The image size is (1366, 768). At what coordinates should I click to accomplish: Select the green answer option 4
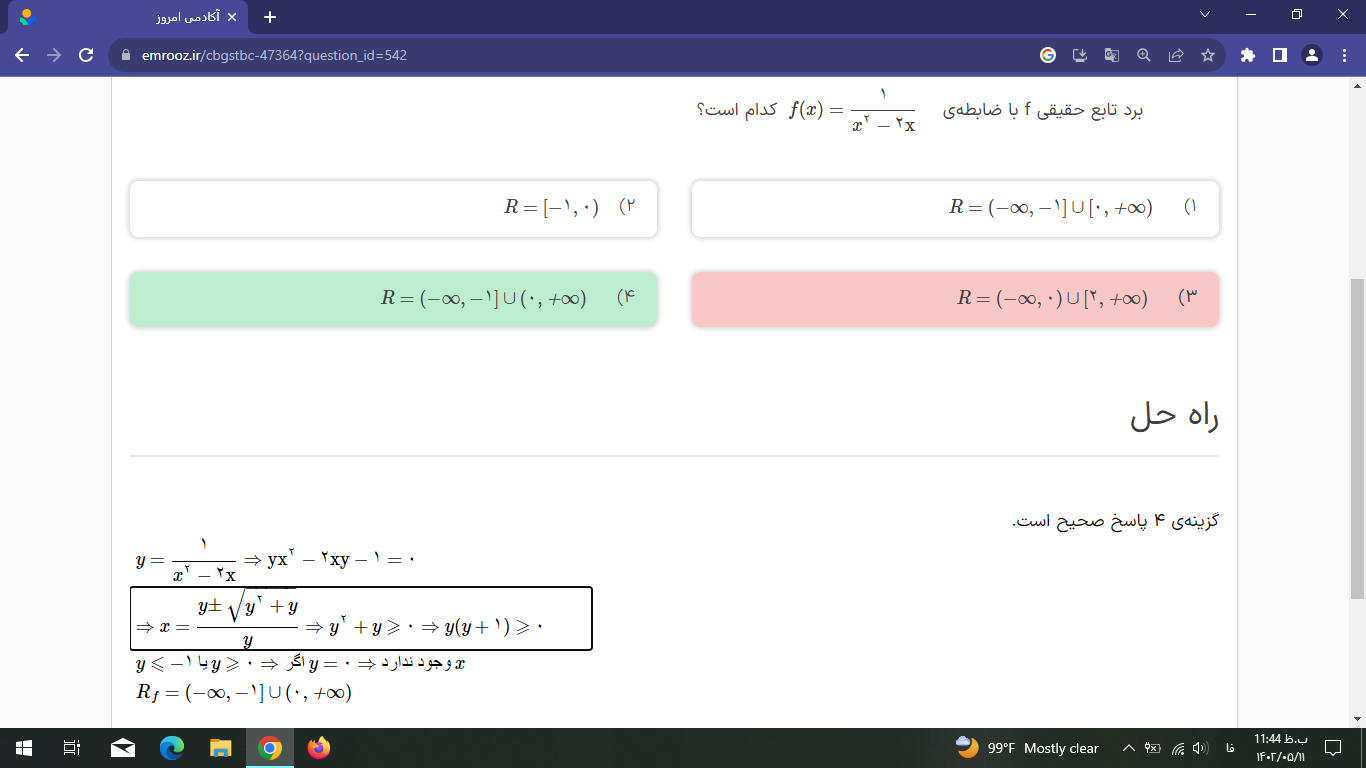[393, 299]
